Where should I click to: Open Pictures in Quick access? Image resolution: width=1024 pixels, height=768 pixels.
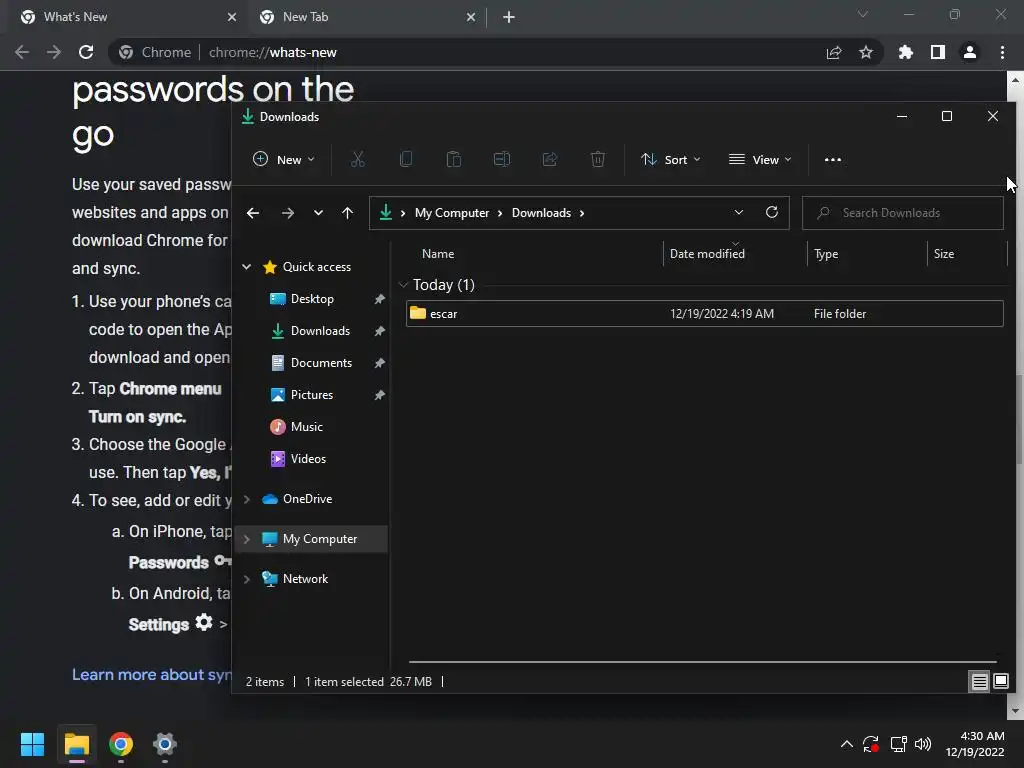click(x=311, y=395)
